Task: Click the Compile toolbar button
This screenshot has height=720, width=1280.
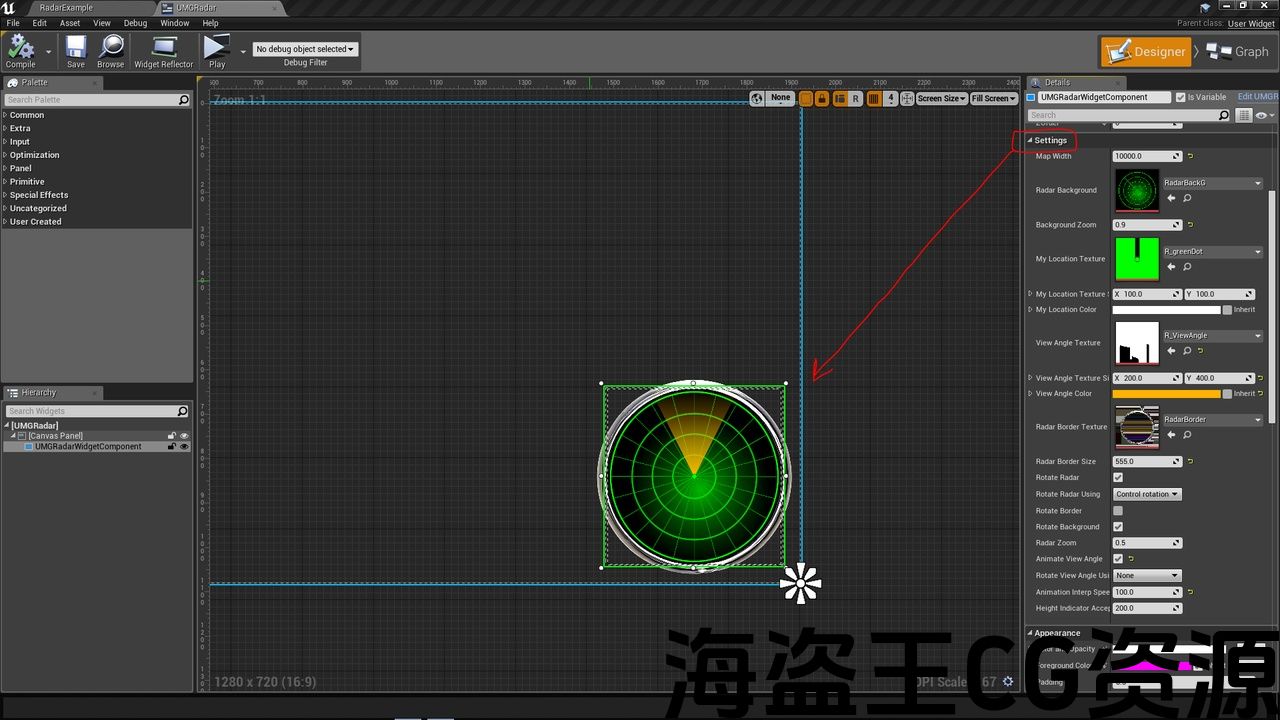Action: (x=20, y=51)
